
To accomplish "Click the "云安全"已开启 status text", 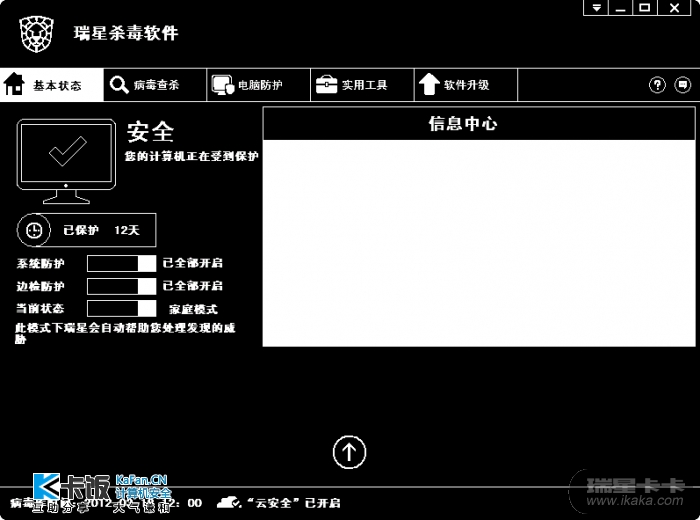I will click(x=294, y=503).
